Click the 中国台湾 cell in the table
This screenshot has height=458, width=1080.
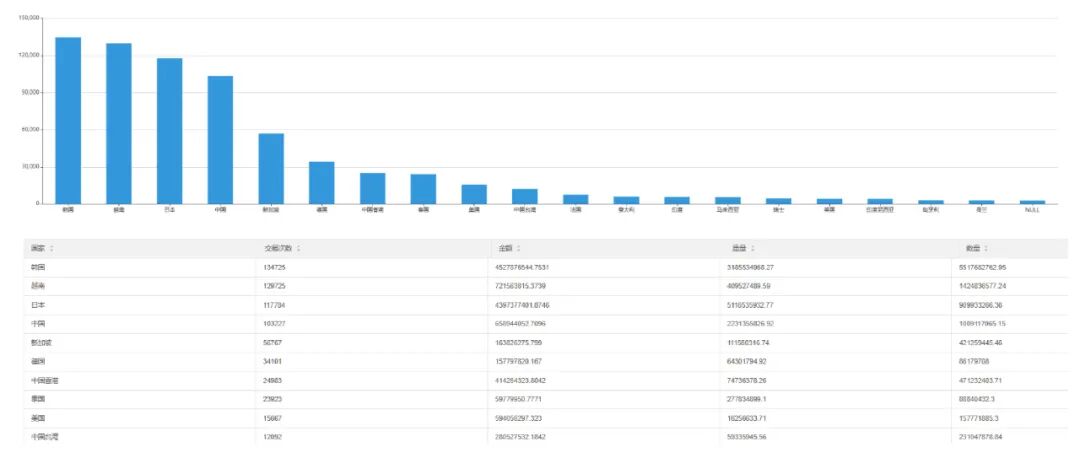45,437
